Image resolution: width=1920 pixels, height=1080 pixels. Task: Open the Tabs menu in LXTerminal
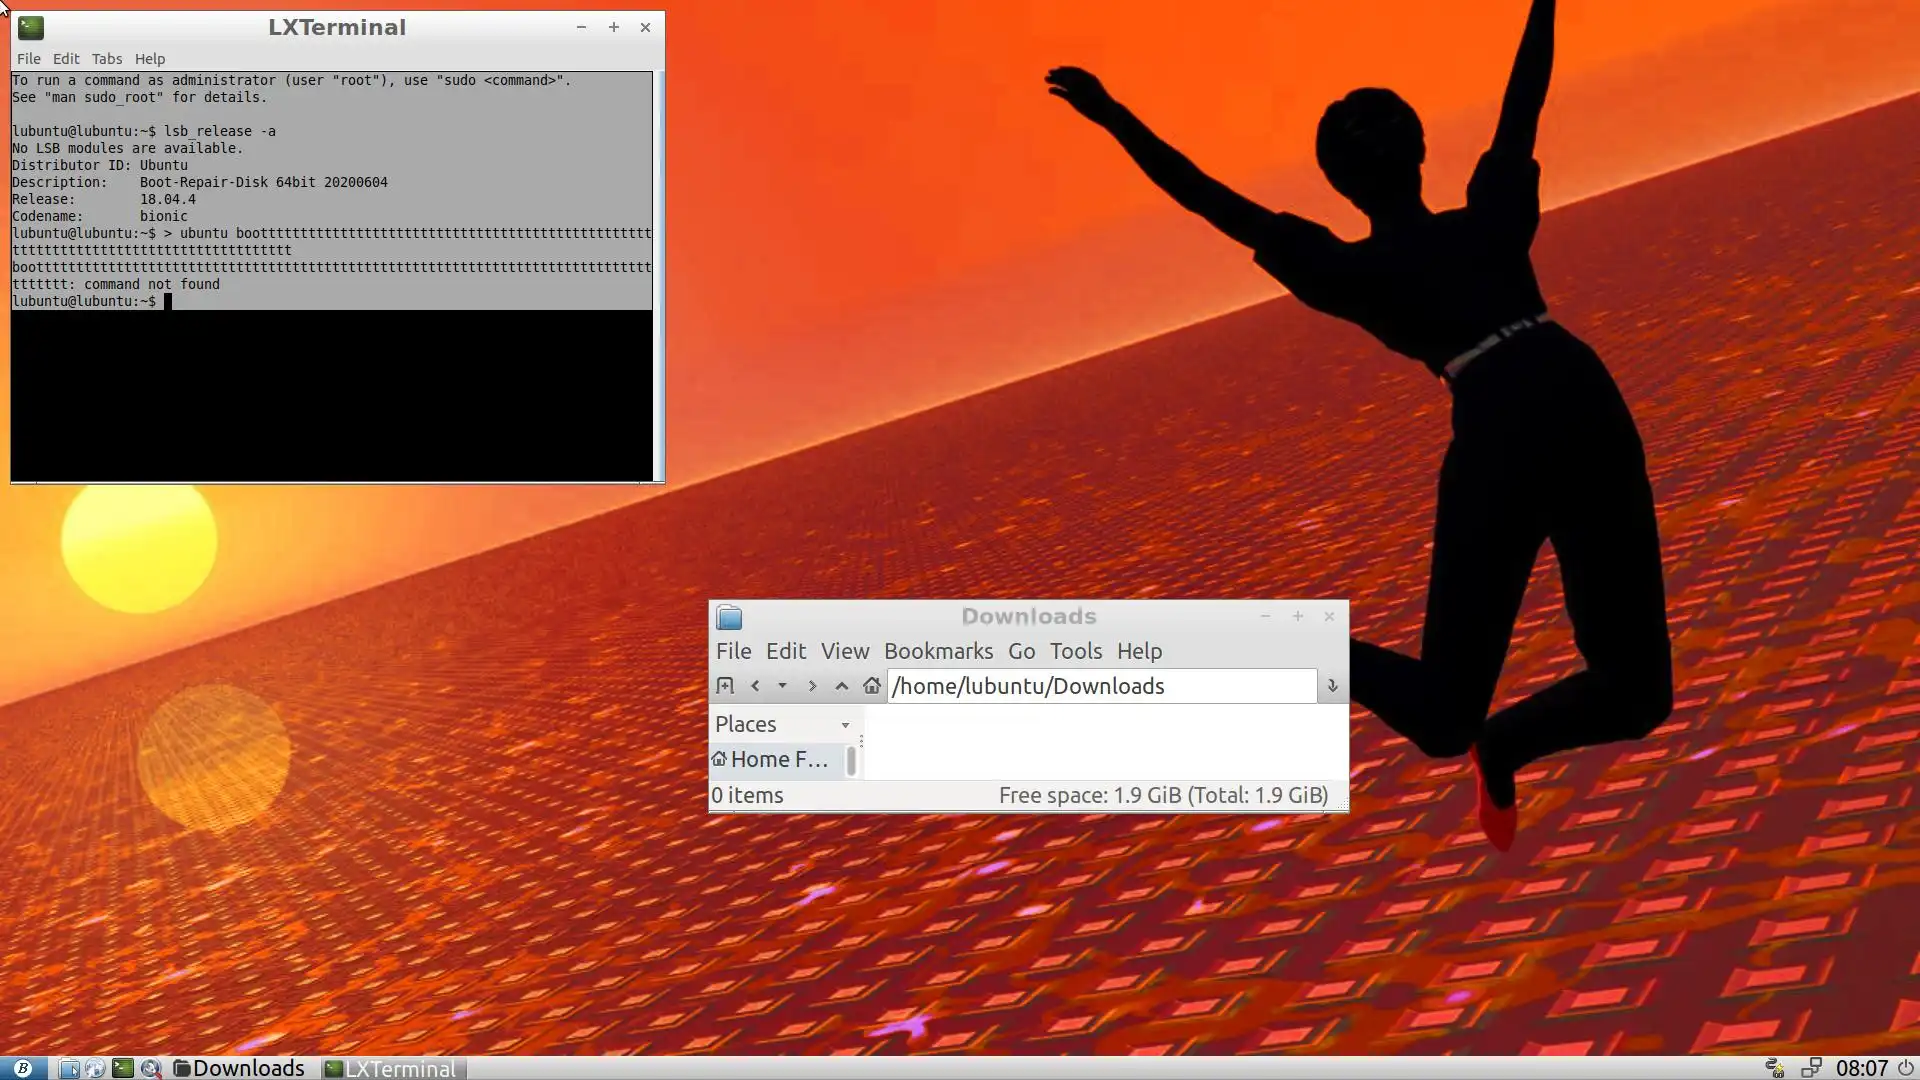pyautogui.click(x=106, y=59)
